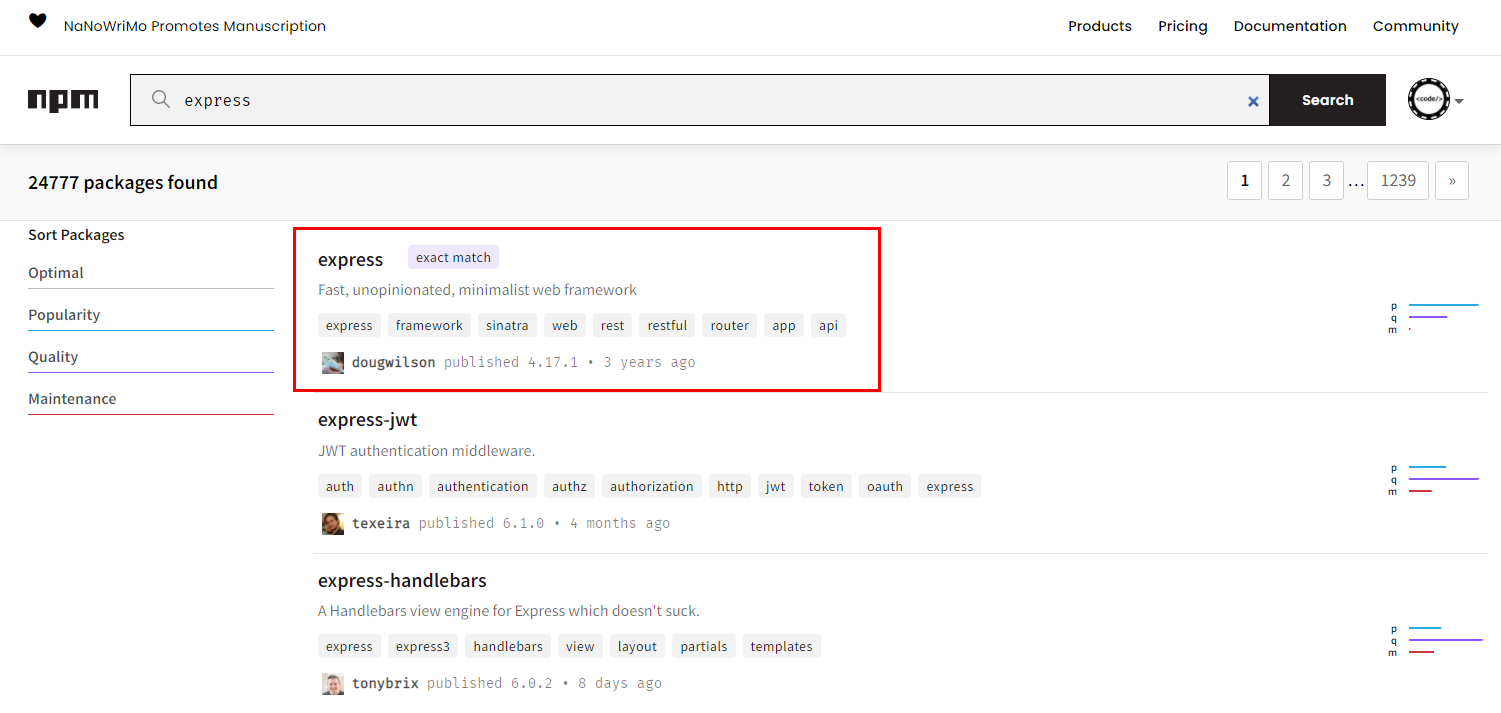This screenshot has height=713, width=1501.
Task: Click dougwilson's avatar thumbnail
Action: pyautogui.click(x=333, y=362)
